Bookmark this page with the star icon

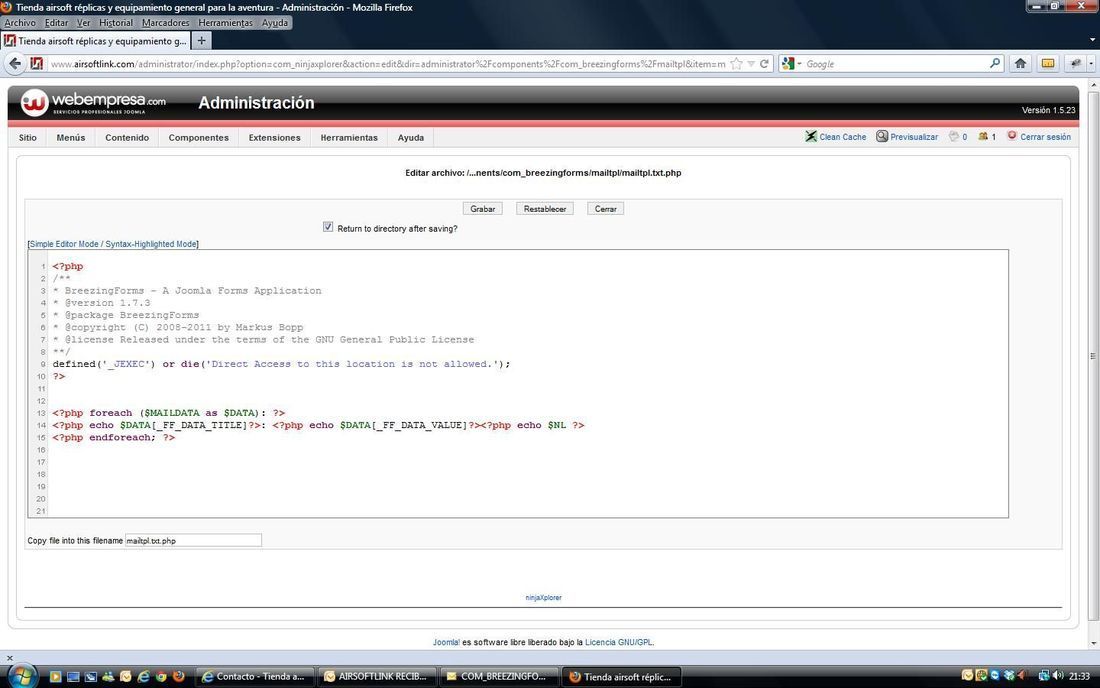click(x=736, y=64)
